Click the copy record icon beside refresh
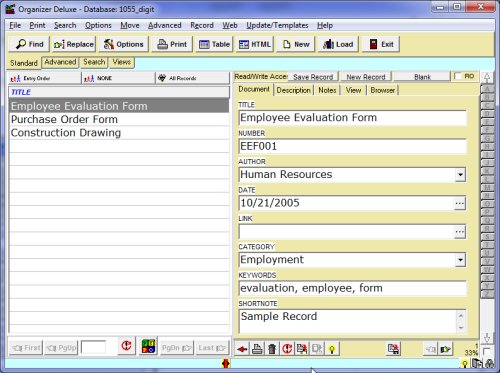 (302, 349)
